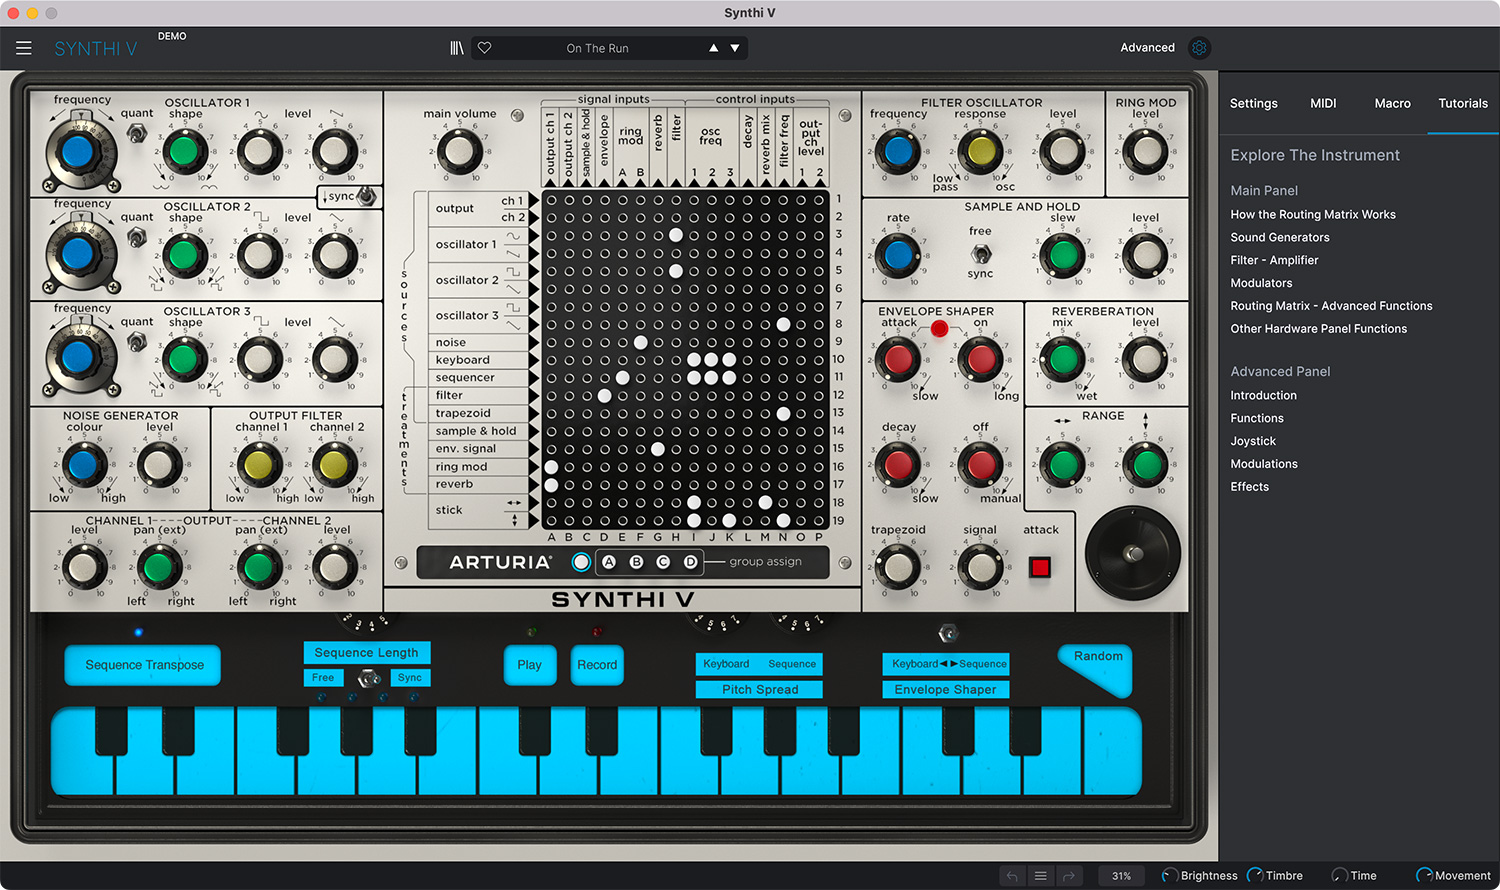The width and height of the screenshot is (1500, 890).
Task: Open the undo history list icon
Action: (1040, 876)
